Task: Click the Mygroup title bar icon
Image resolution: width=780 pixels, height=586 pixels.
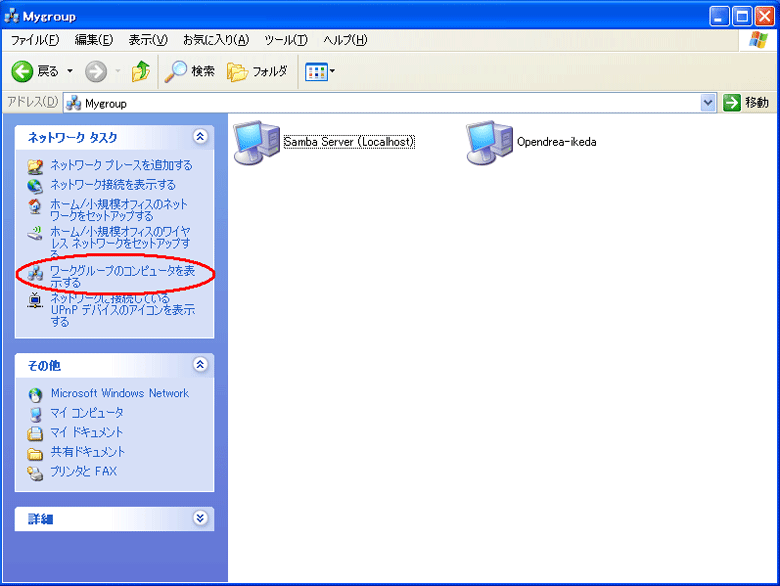Action: [11, 16]
